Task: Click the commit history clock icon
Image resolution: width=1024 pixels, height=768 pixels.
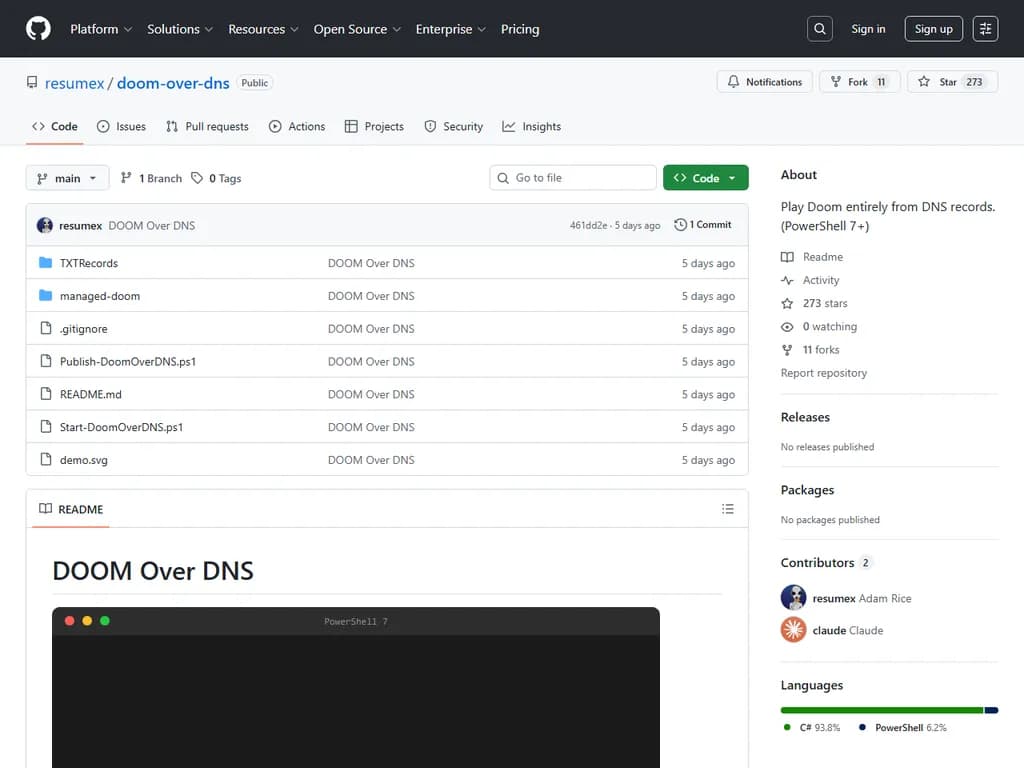Action: pyautogui.click(x=681, y=225)
